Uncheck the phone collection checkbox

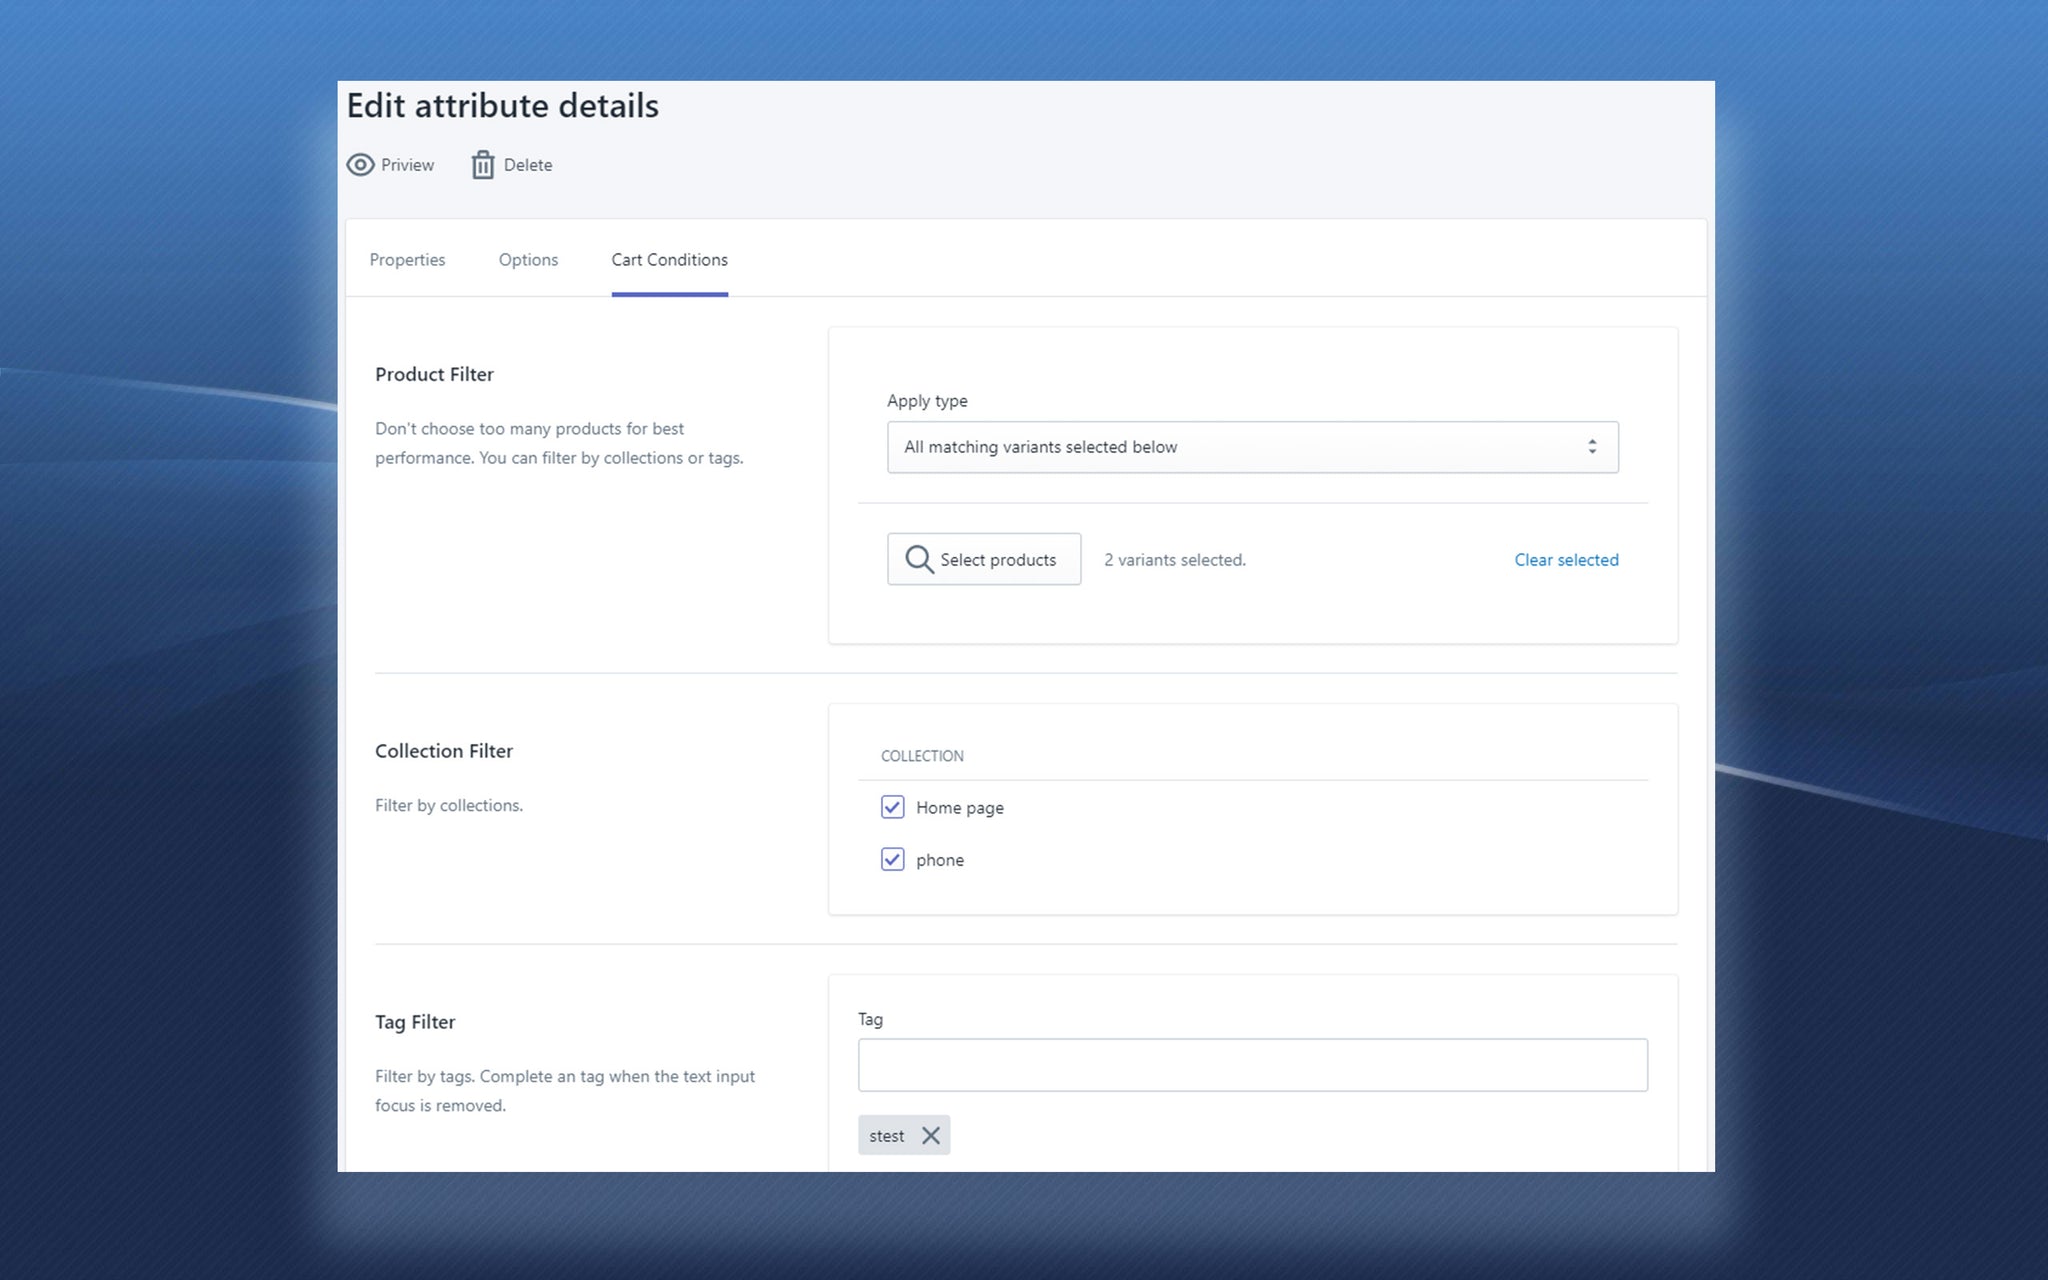tap(892, 859)
